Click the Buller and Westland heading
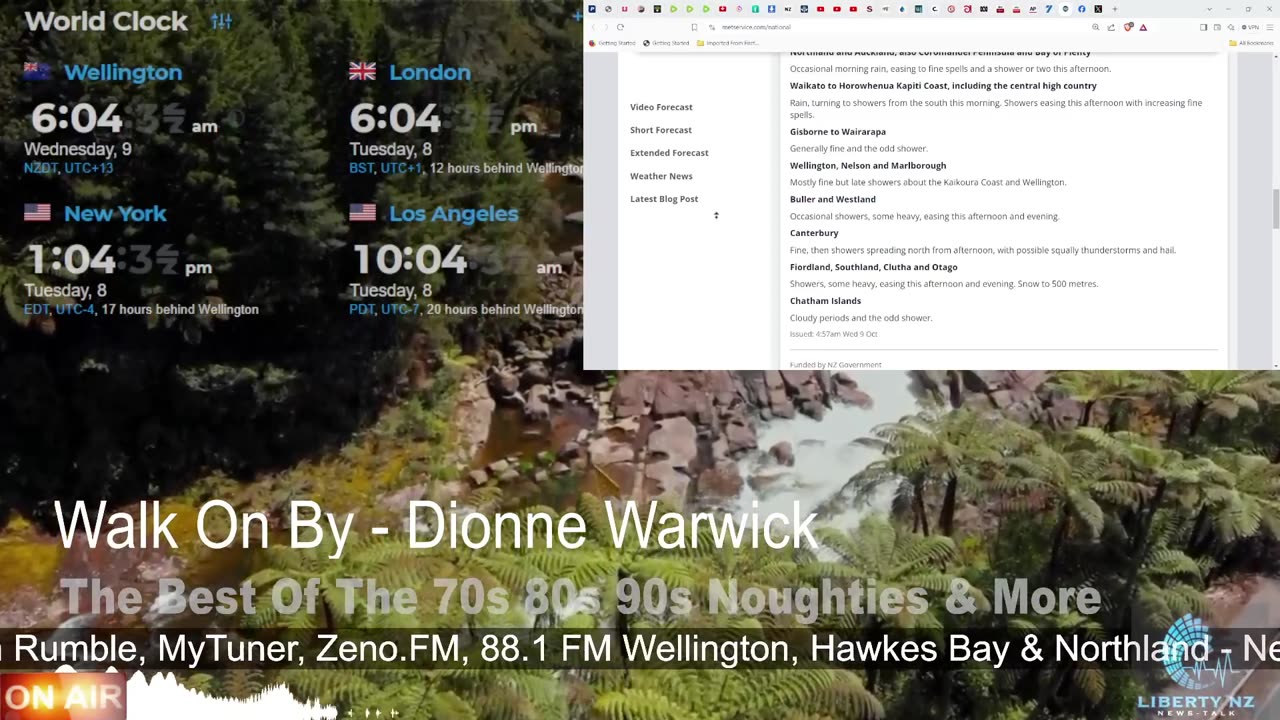Image resolution: width=1280 pixels, height=720 pixels. point(833,199)
